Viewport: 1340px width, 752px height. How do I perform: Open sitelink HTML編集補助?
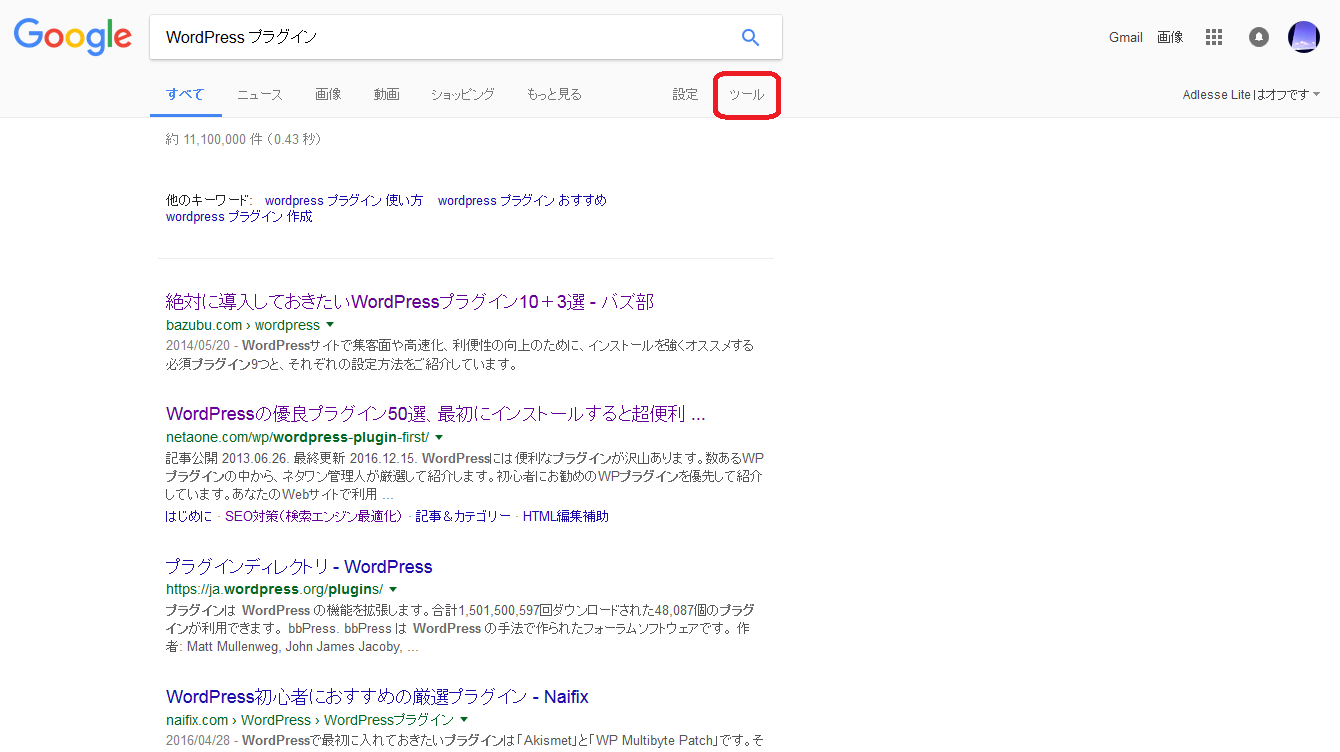coord(566,517)
